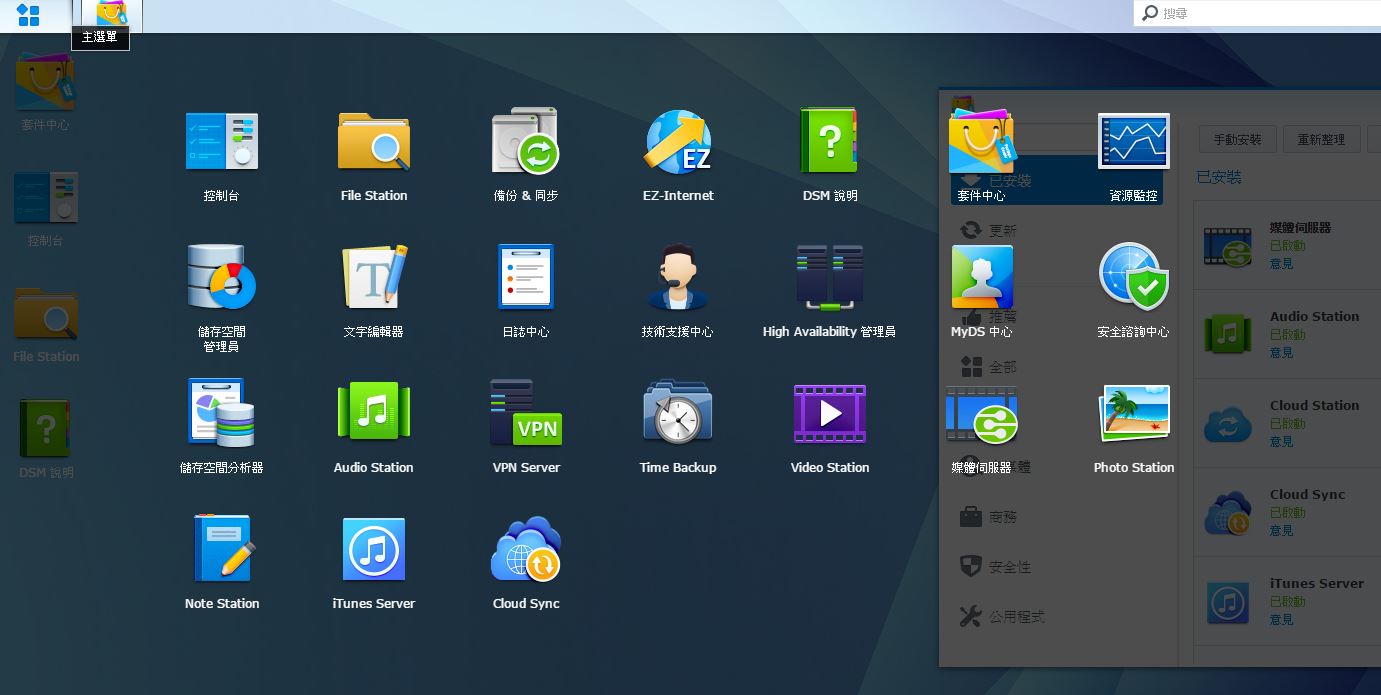Click the 主選單 main menu taskbar button

coord(29,15)
